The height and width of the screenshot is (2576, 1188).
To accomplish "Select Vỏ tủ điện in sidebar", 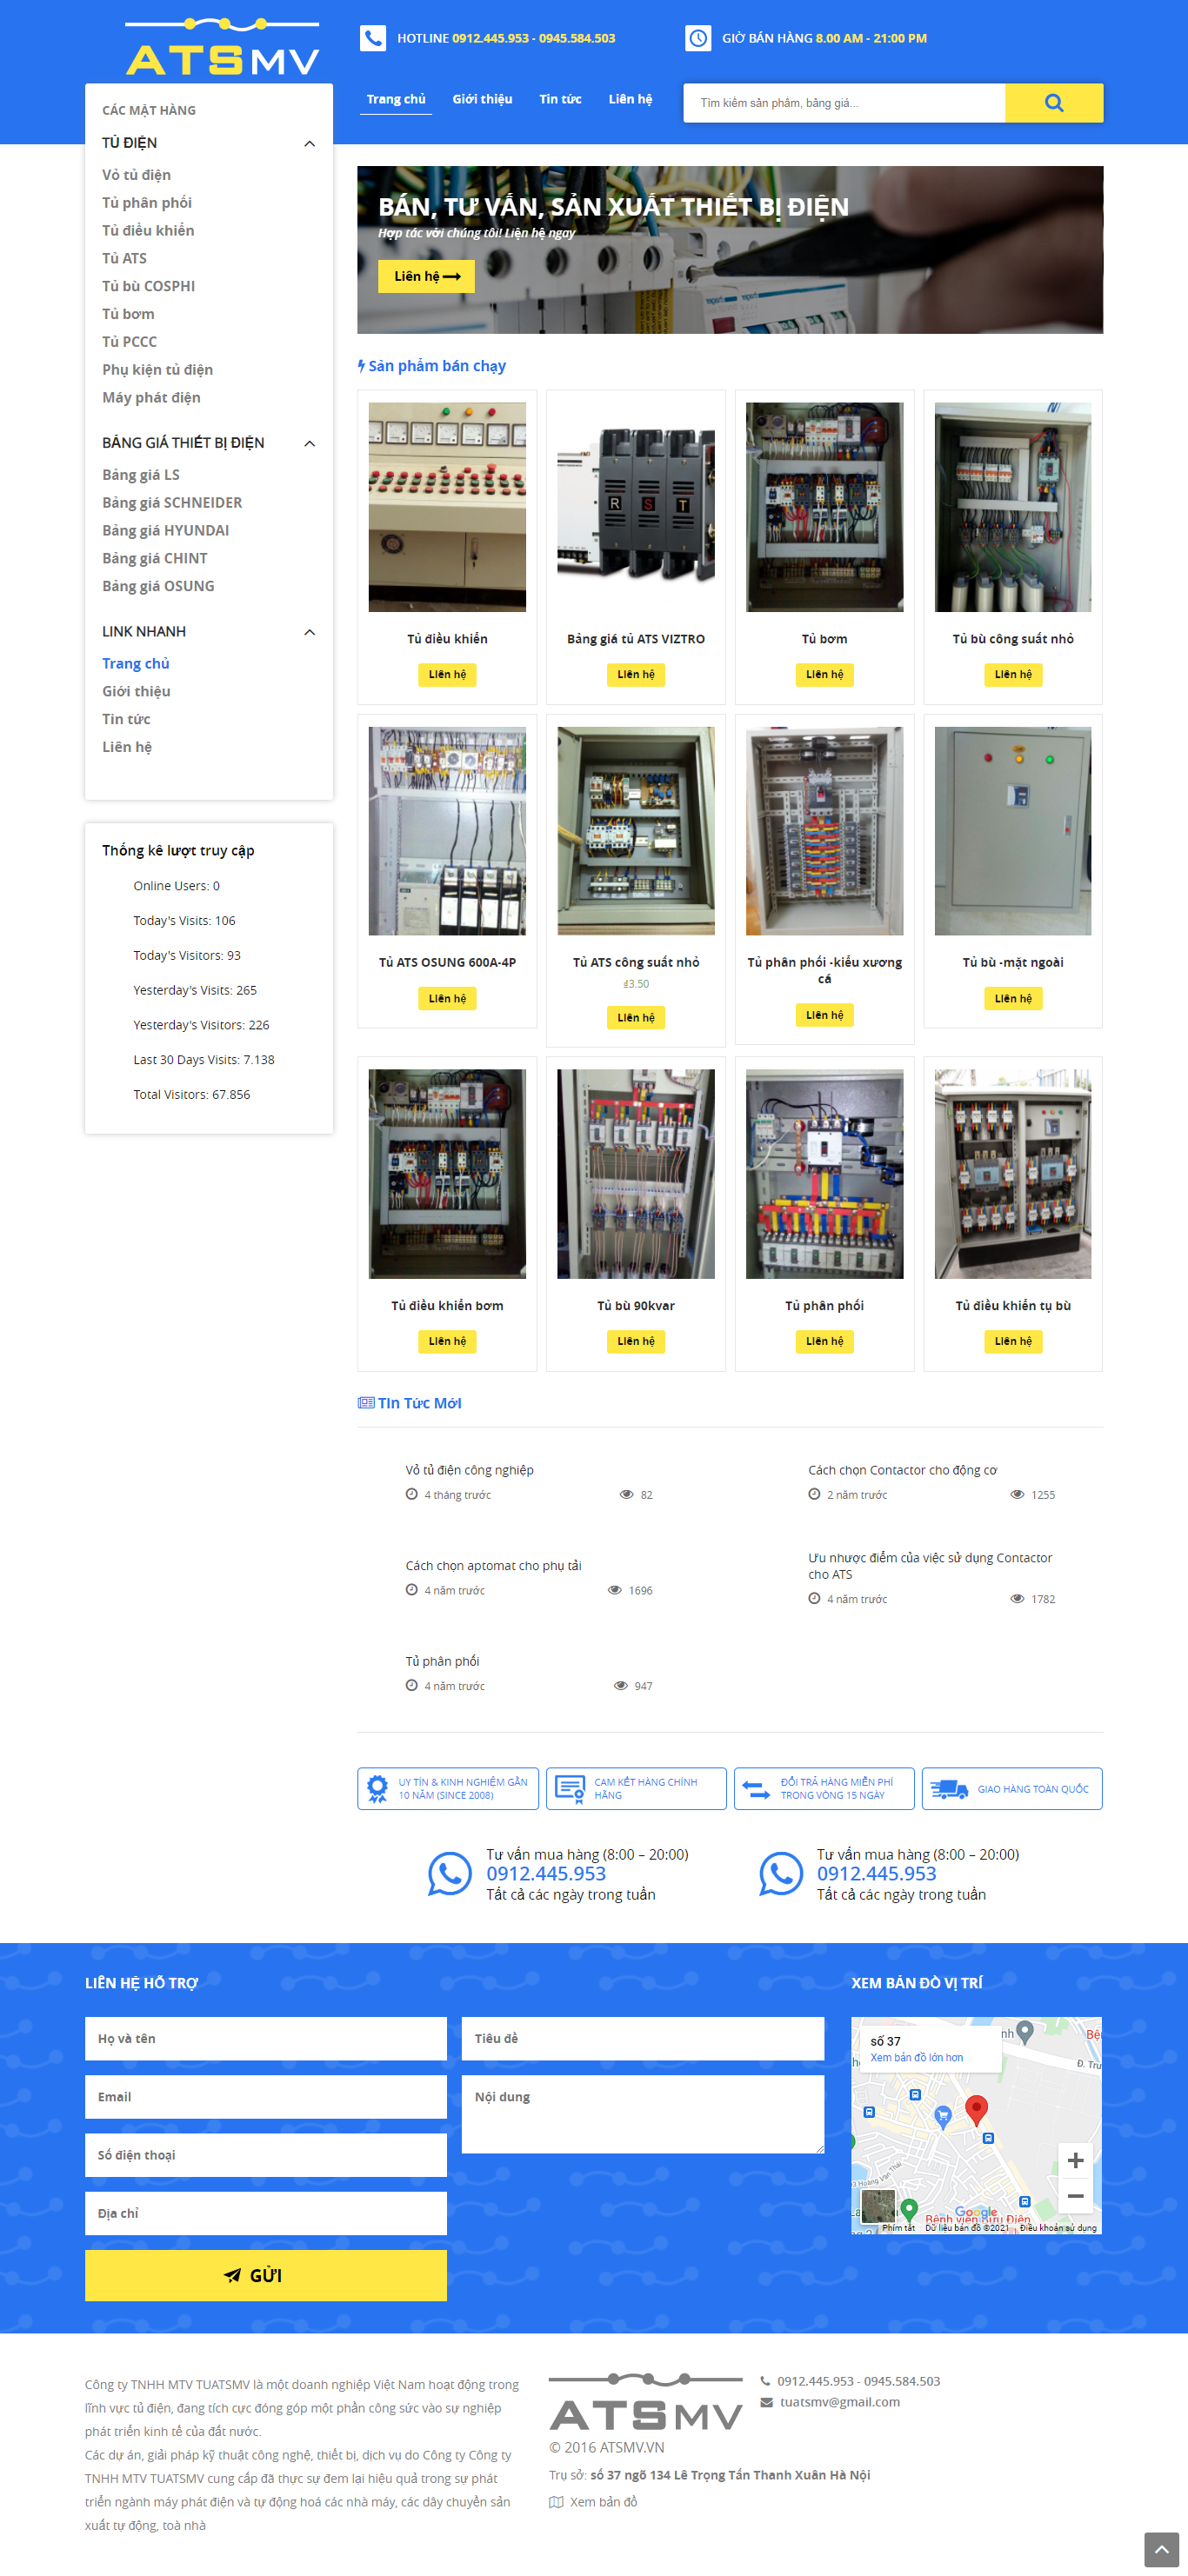I will click(136, 175).
